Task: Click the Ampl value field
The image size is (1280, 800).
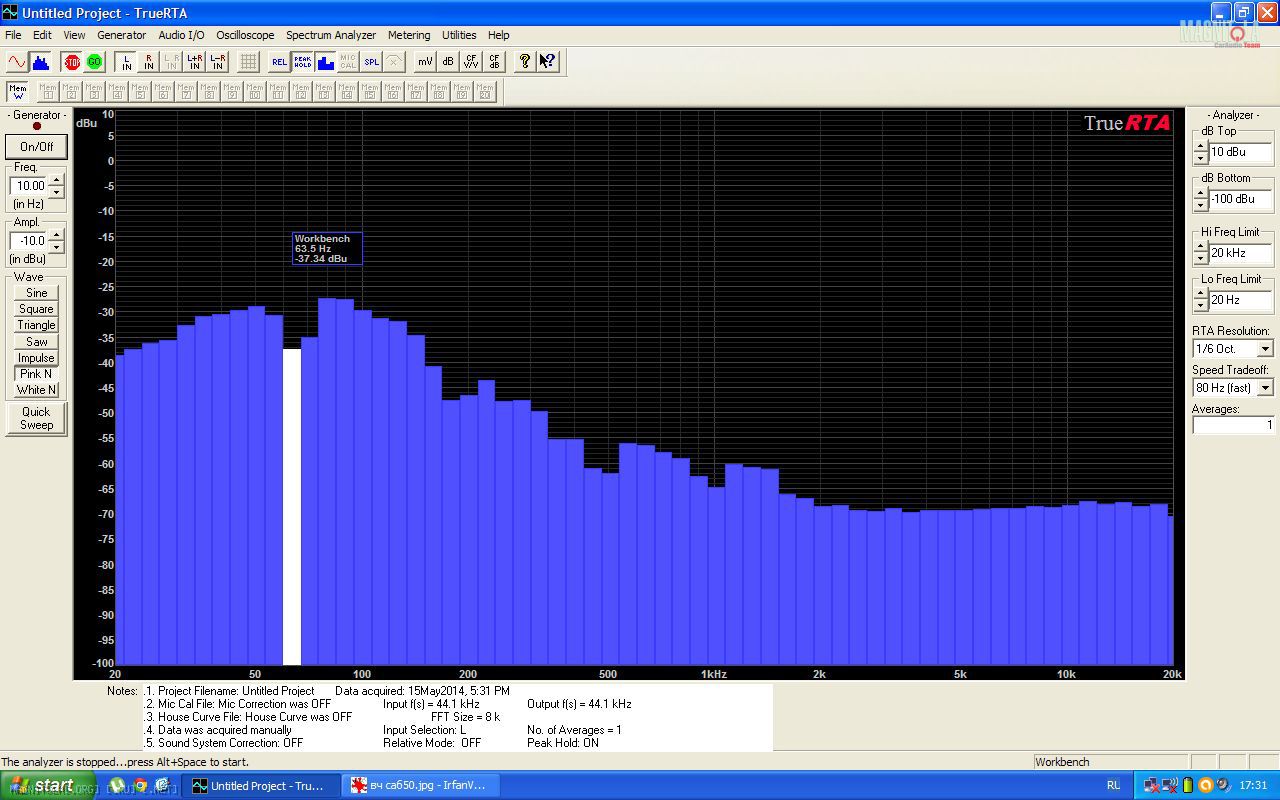Action: tap(29, 240)
